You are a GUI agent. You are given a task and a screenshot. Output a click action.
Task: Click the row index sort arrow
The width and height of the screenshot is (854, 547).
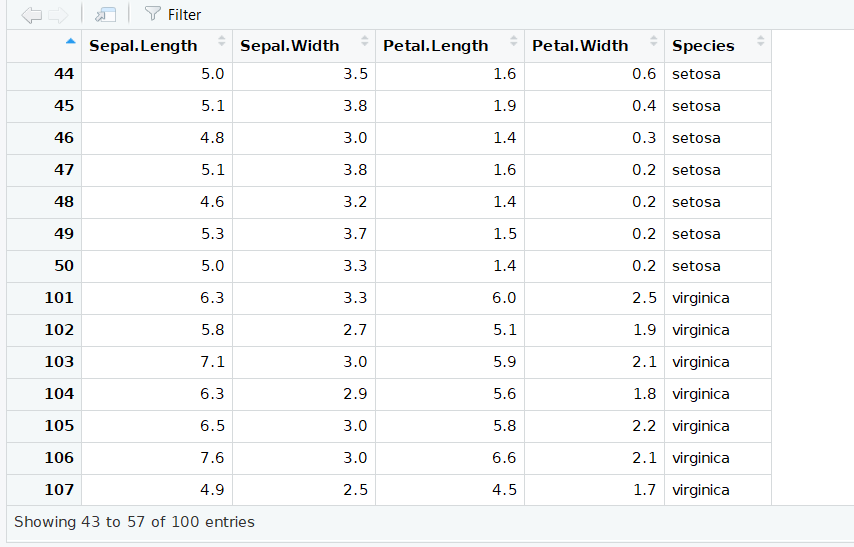pos(69,42)
